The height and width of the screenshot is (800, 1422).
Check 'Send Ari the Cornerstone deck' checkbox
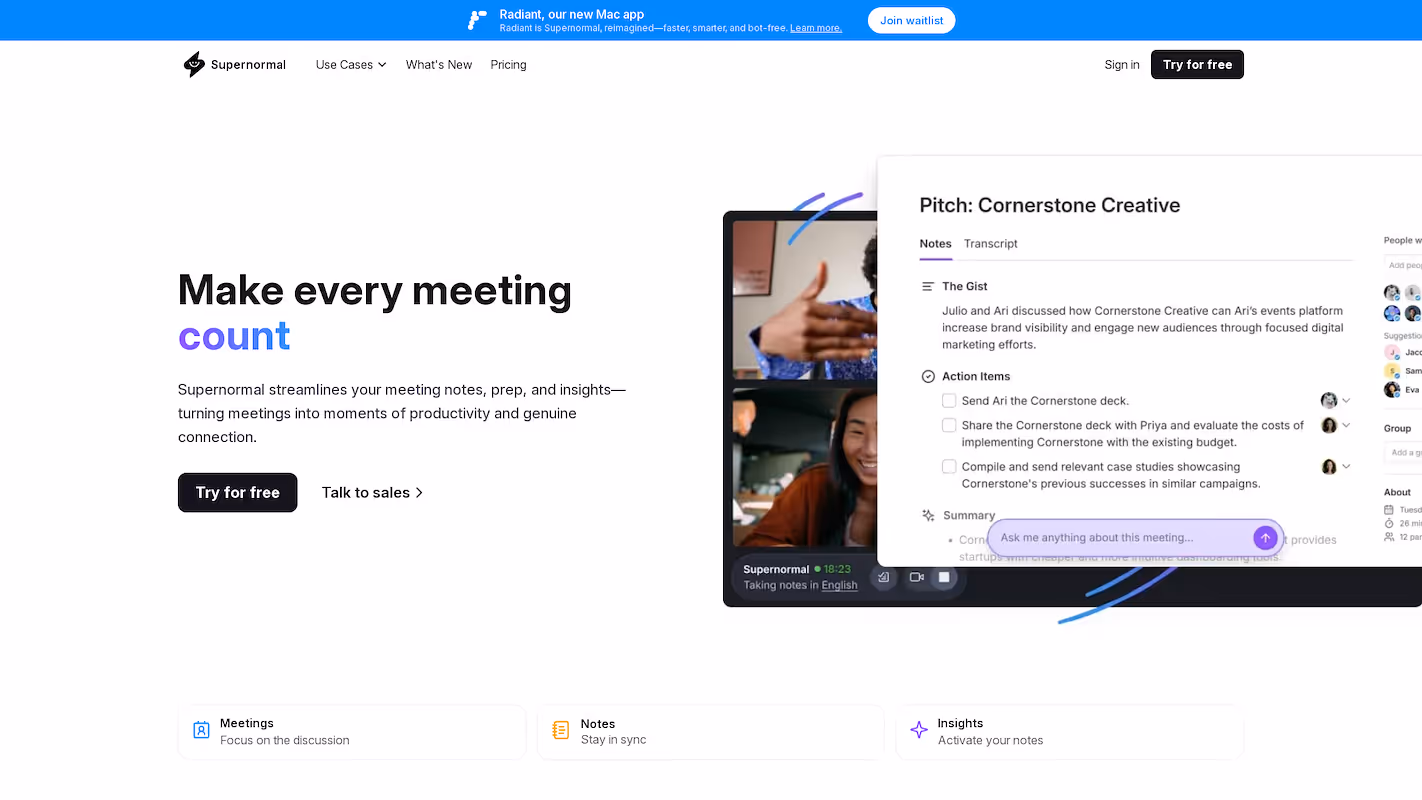coord(949,400)
